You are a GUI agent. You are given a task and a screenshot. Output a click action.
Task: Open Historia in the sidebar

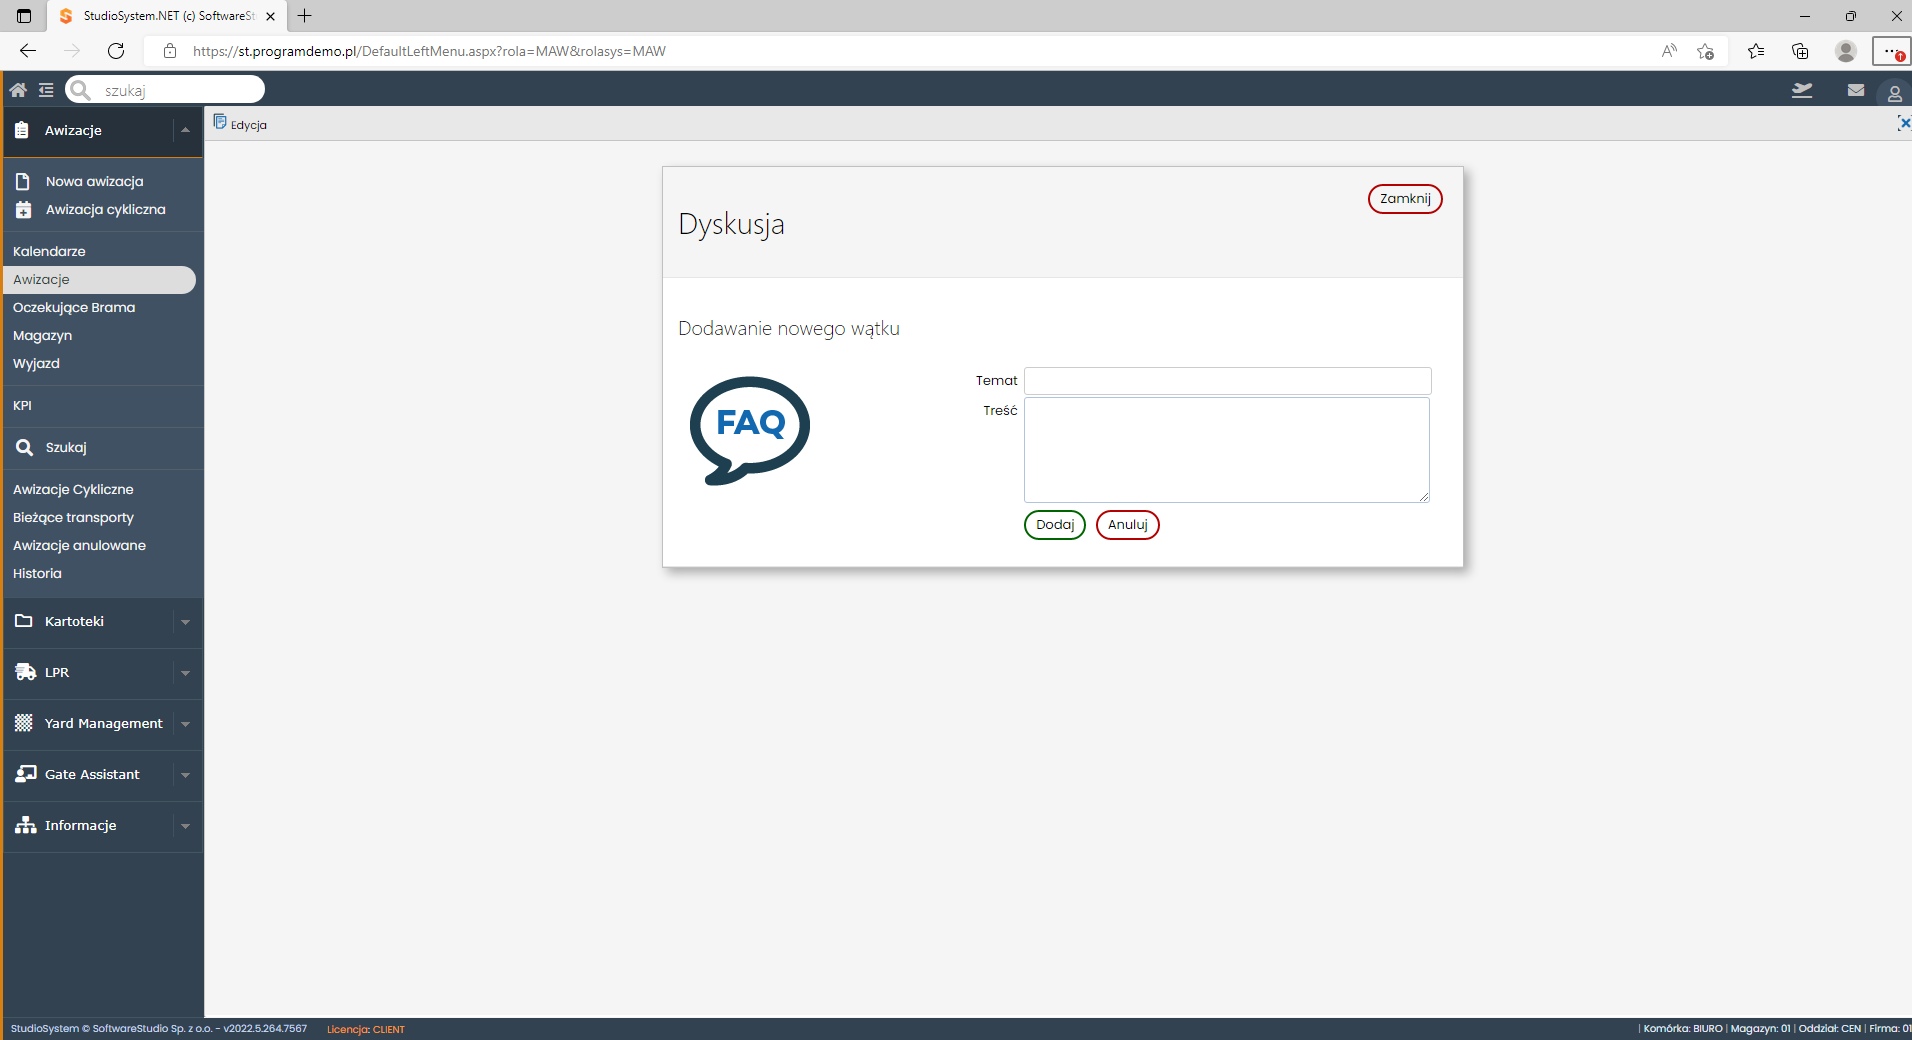(37, 573)
